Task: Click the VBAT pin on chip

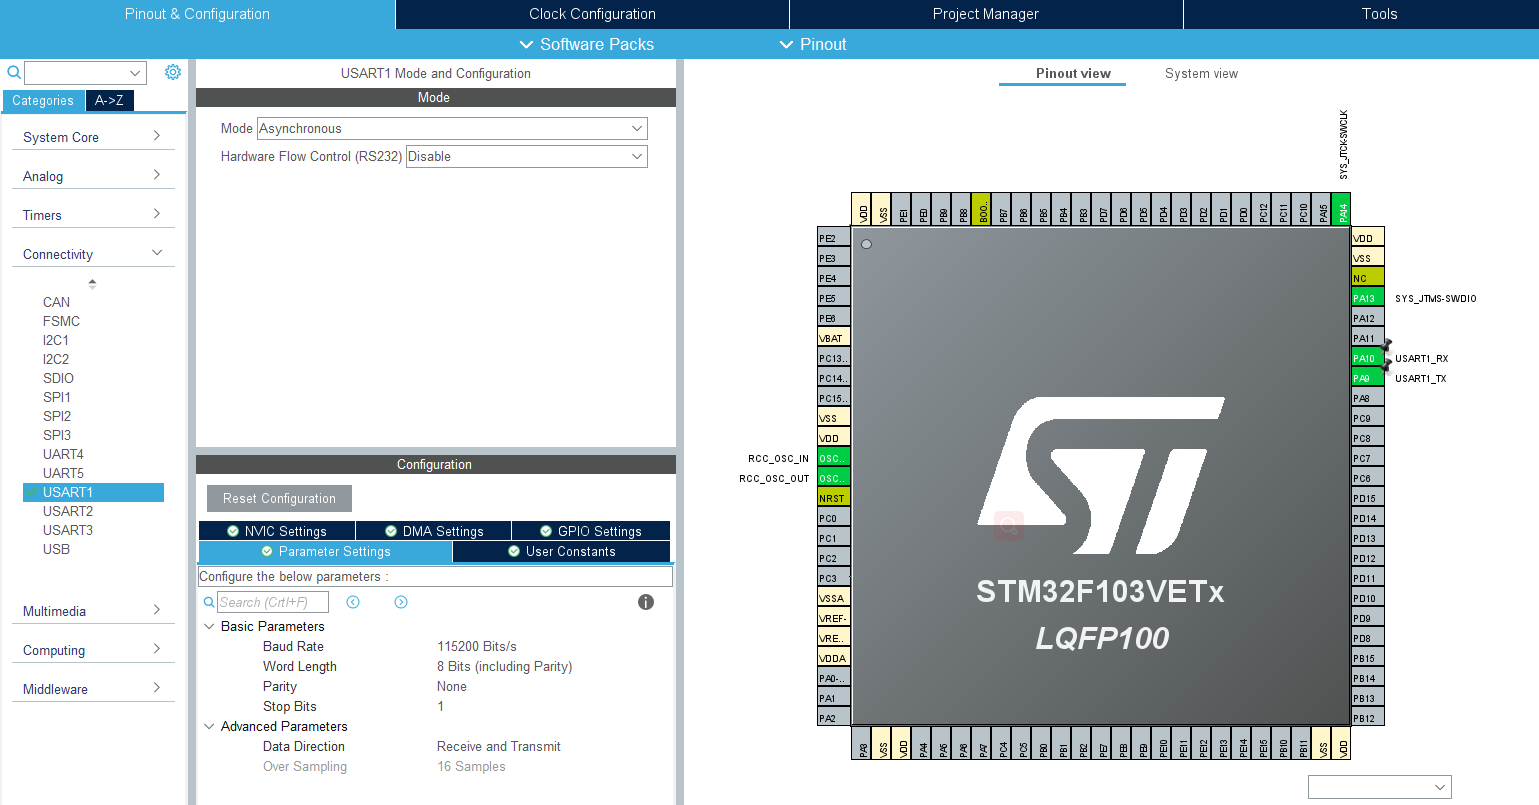Action: 834,337
